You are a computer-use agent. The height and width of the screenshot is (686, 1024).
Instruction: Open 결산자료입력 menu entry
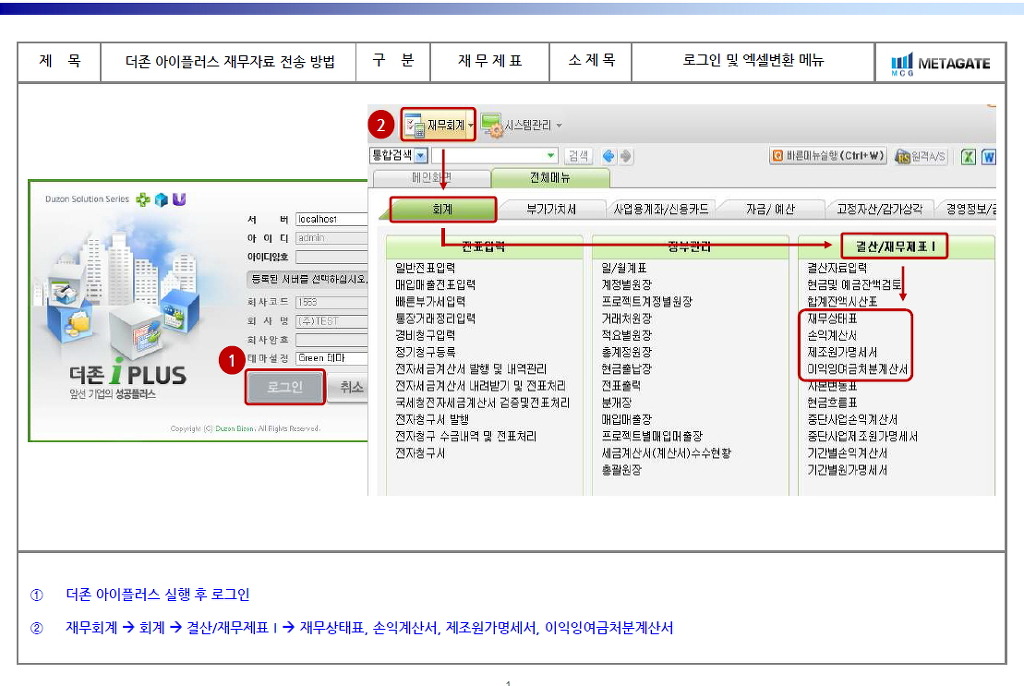[837, 268]
